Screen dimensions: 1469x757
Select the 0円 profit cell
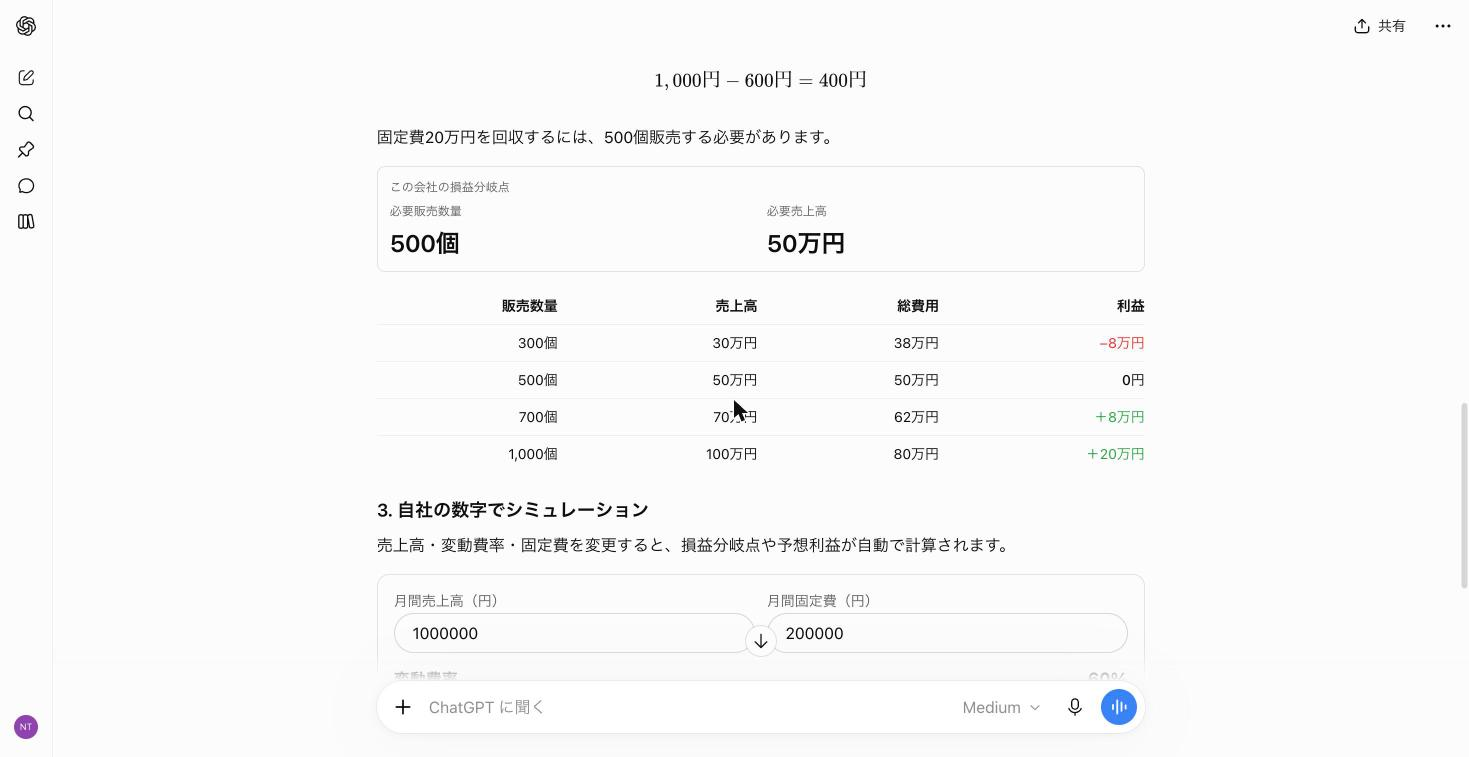coord(1133,380)
